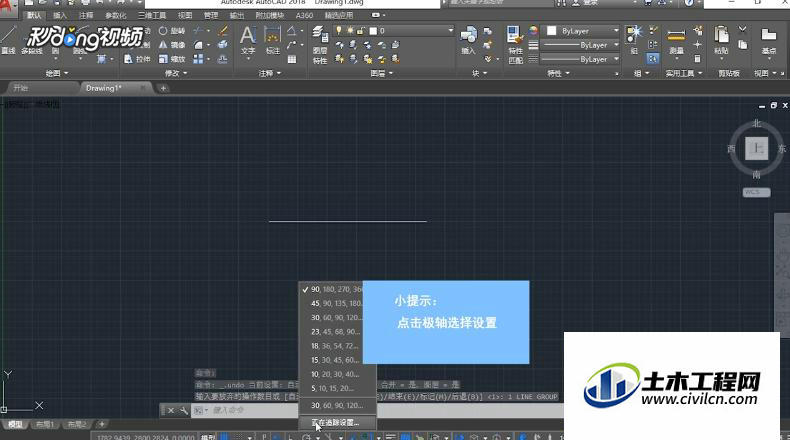This screenshot has height=440, width=790.
Task: Click ViewCube top face (上)
Action: 756,148
